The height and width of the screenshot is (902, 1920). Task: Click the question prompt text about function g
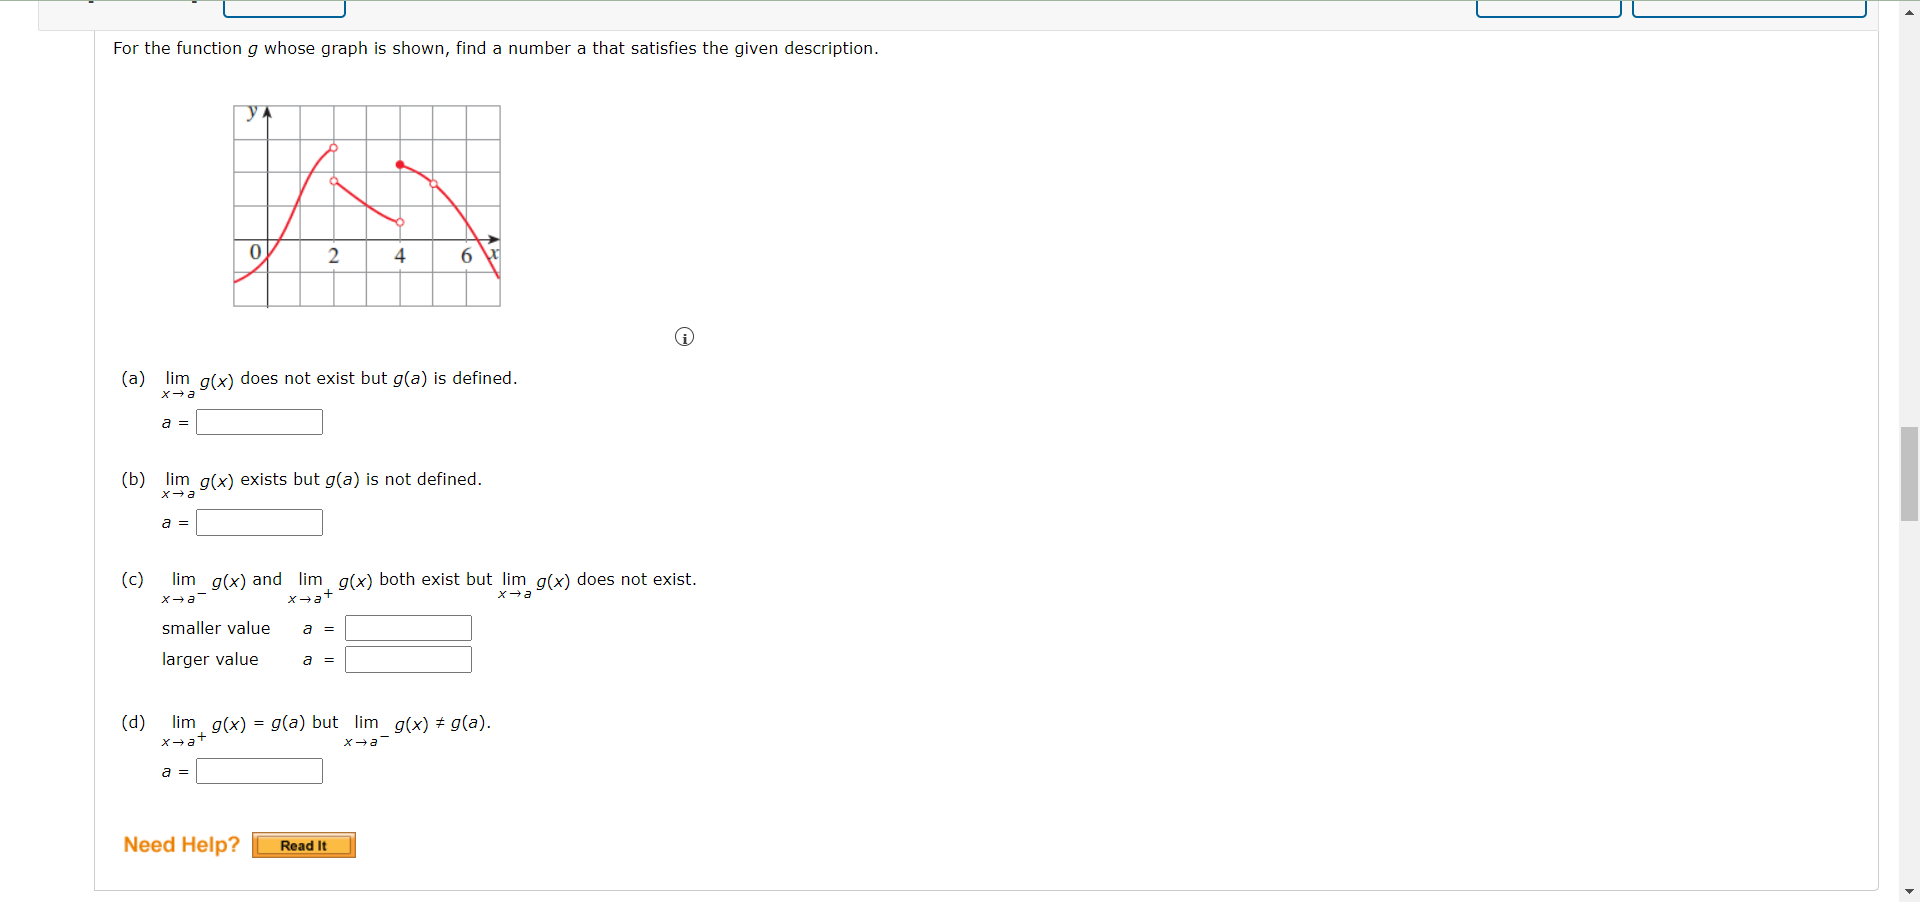pyautogui.click(x=495, y=48)
